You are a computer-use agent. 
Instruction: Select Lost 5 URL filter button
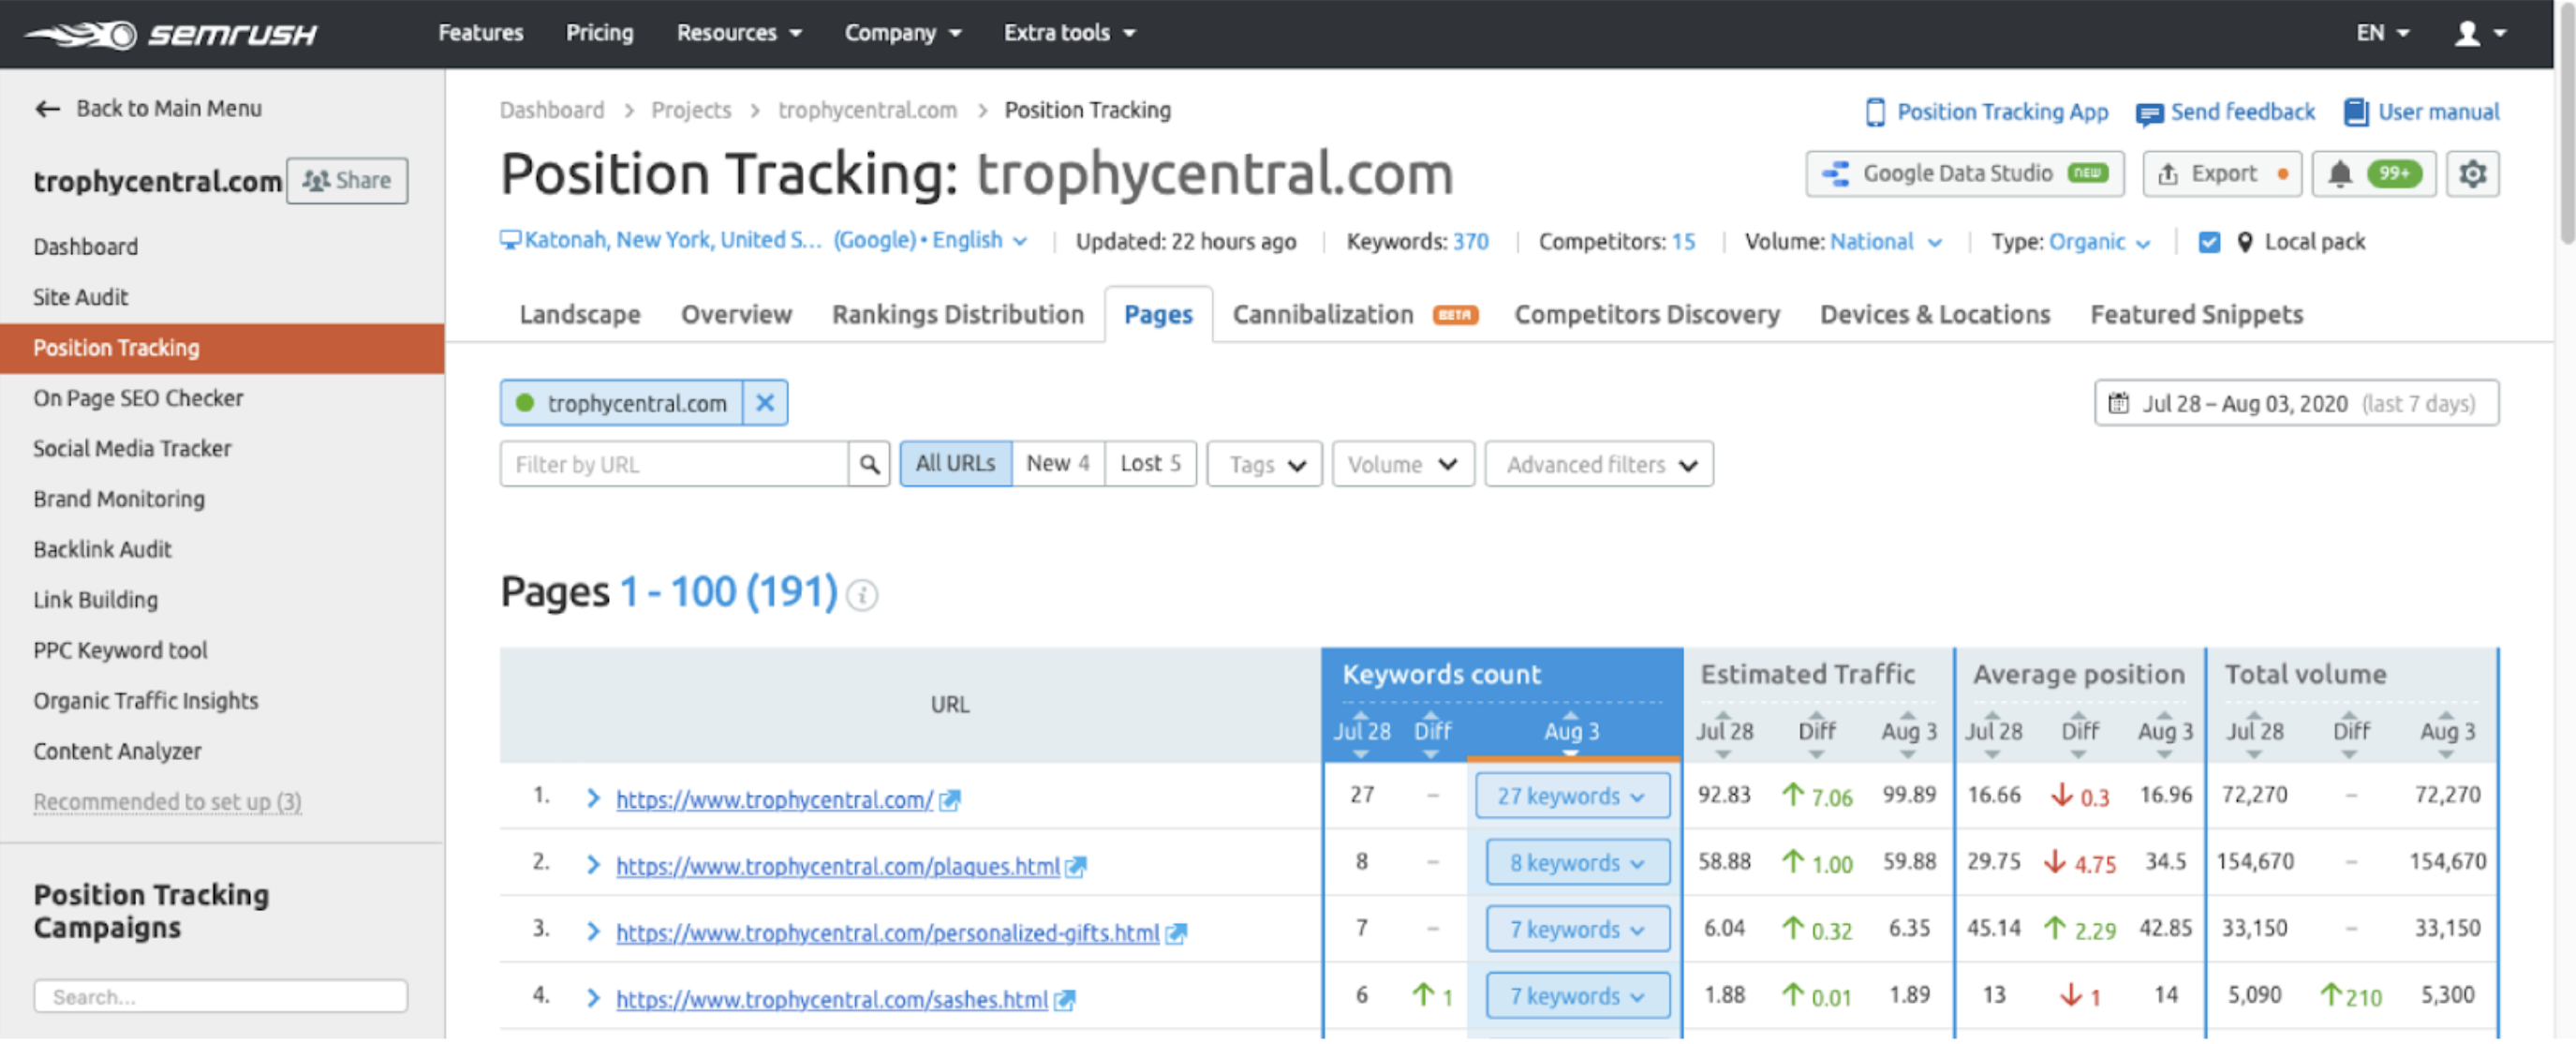point(1151,464)
